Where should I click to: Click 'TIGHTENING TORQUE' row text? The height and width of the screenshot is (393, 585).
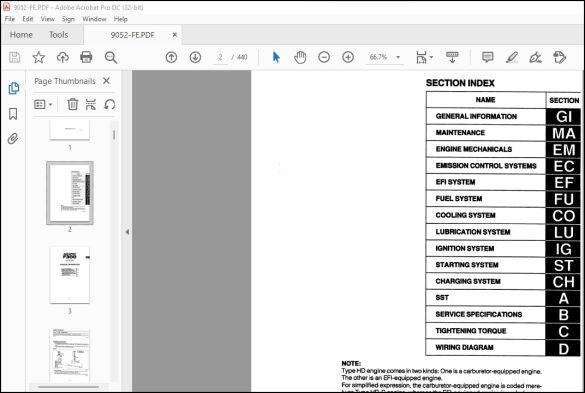tap(471, 331)
